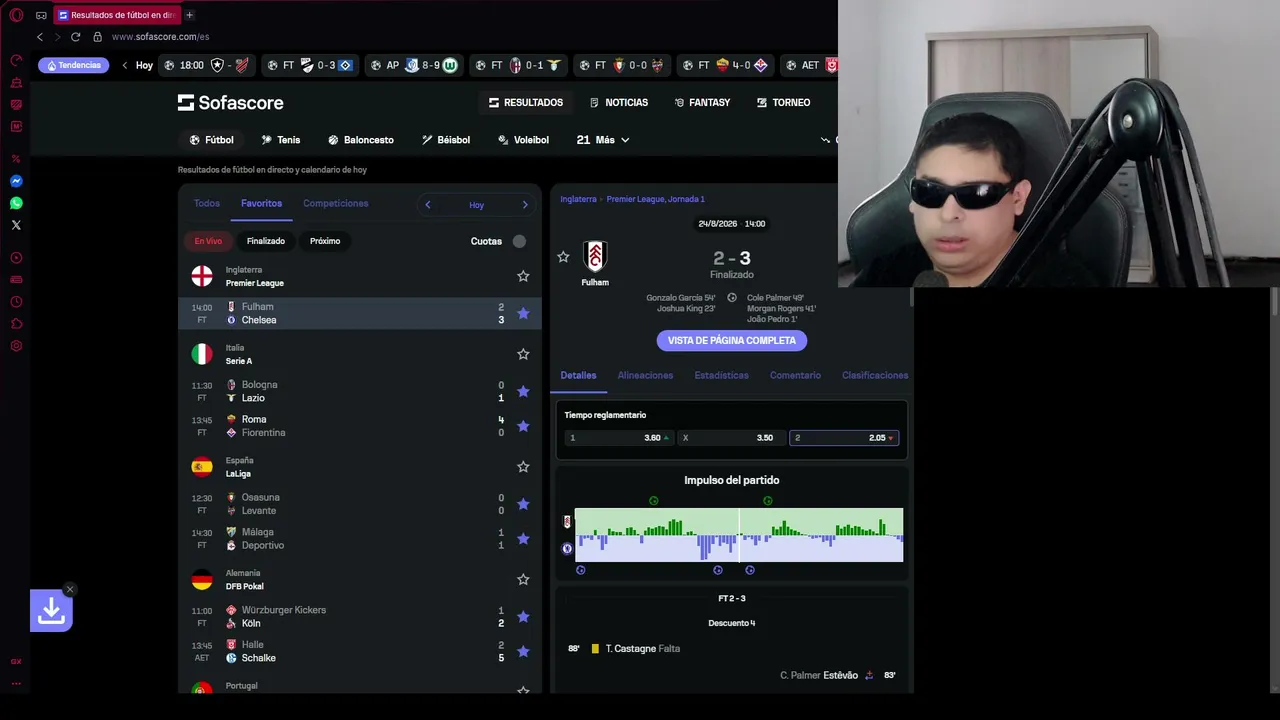Select draw odds 3.50
The width and height of the screenshot is (1280, 720).
[731, 438]
